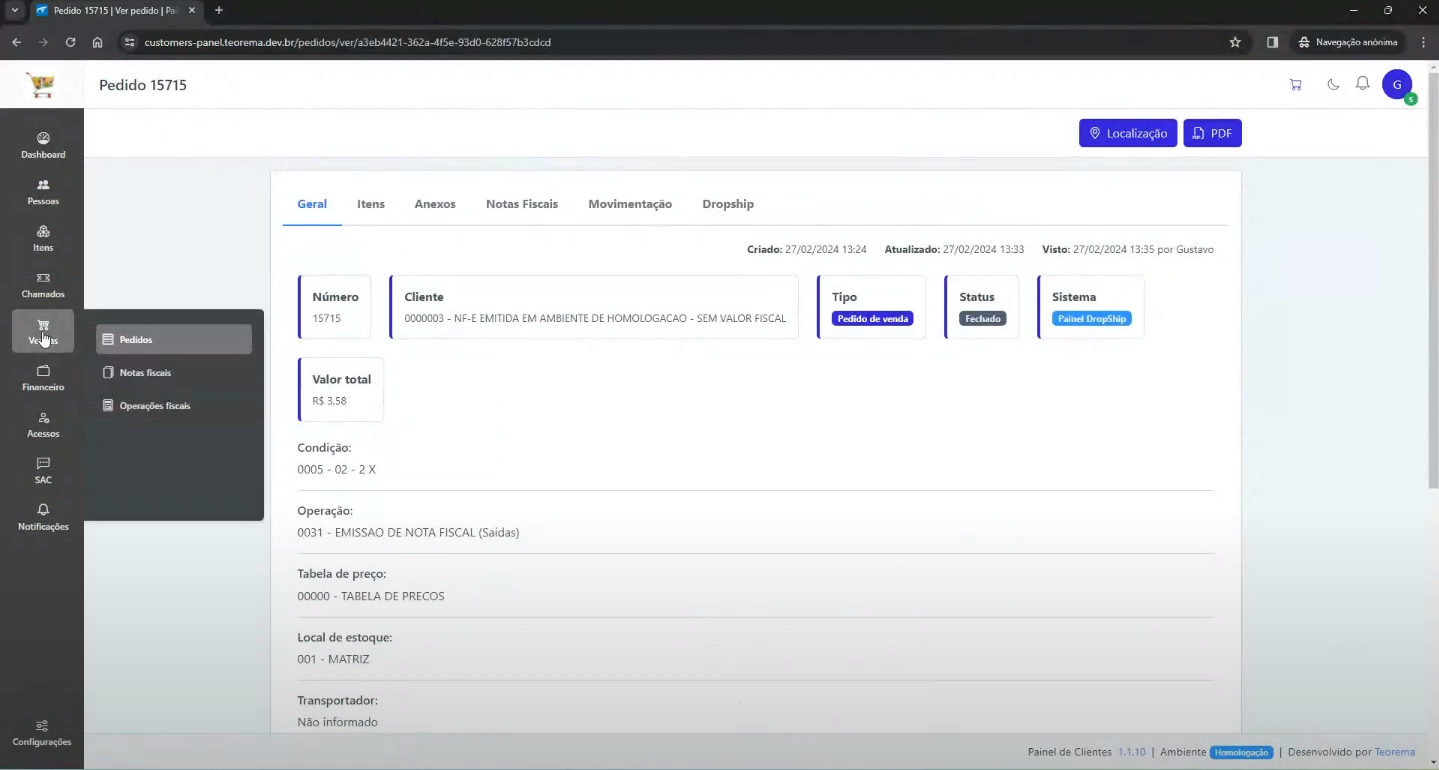Reload the page in browser

[x=70, y=42]
